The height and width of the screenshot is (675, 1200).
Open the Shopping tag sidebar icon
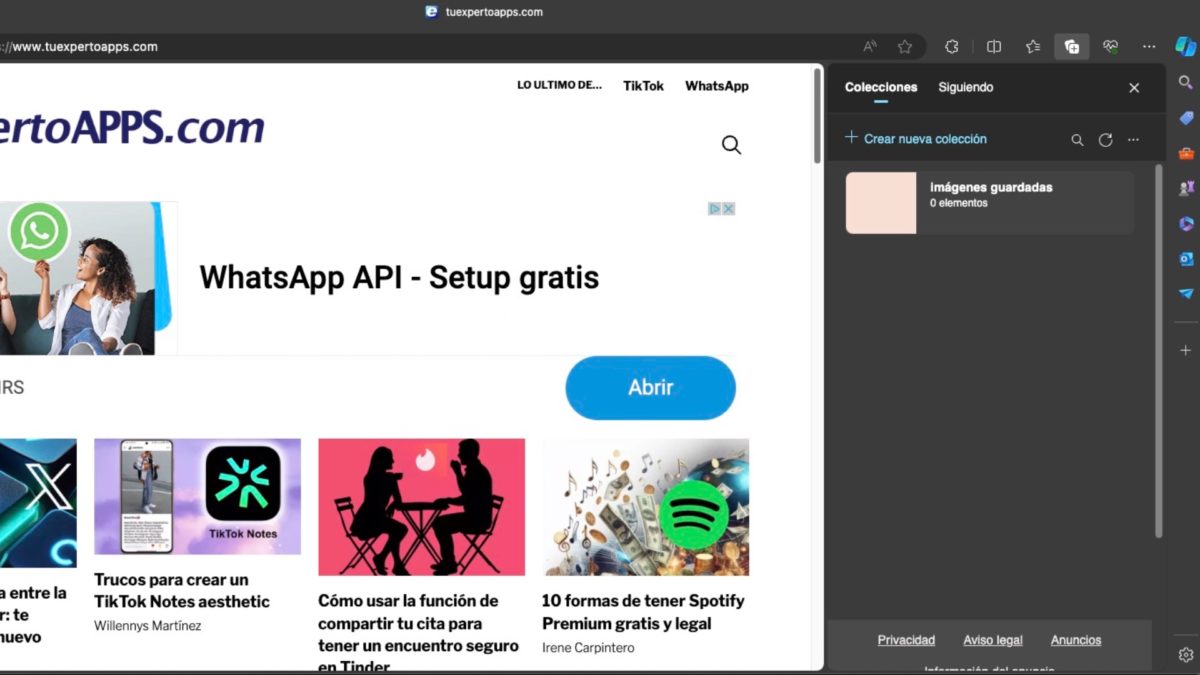(1186, 118)
